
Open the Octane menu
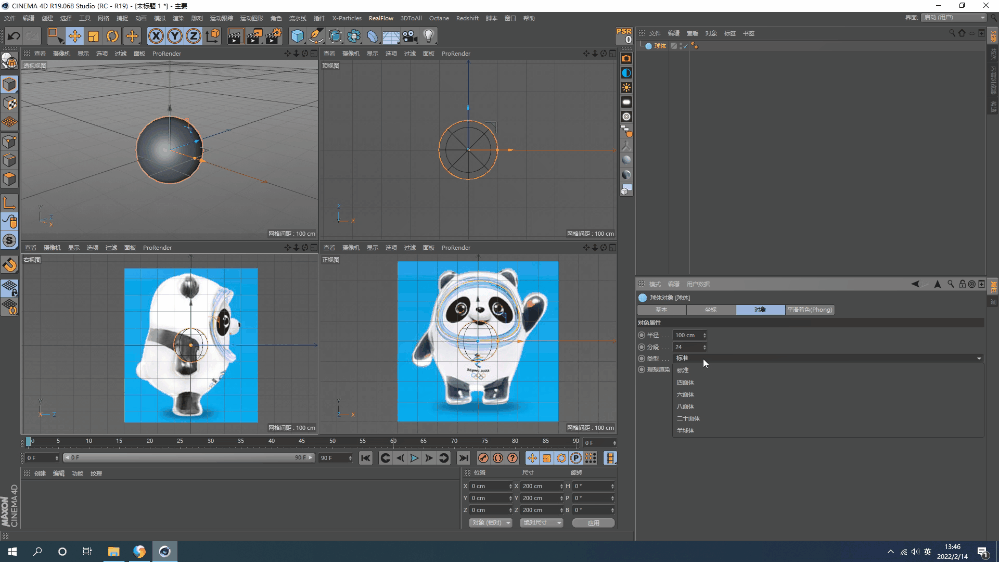coord(439,18)
